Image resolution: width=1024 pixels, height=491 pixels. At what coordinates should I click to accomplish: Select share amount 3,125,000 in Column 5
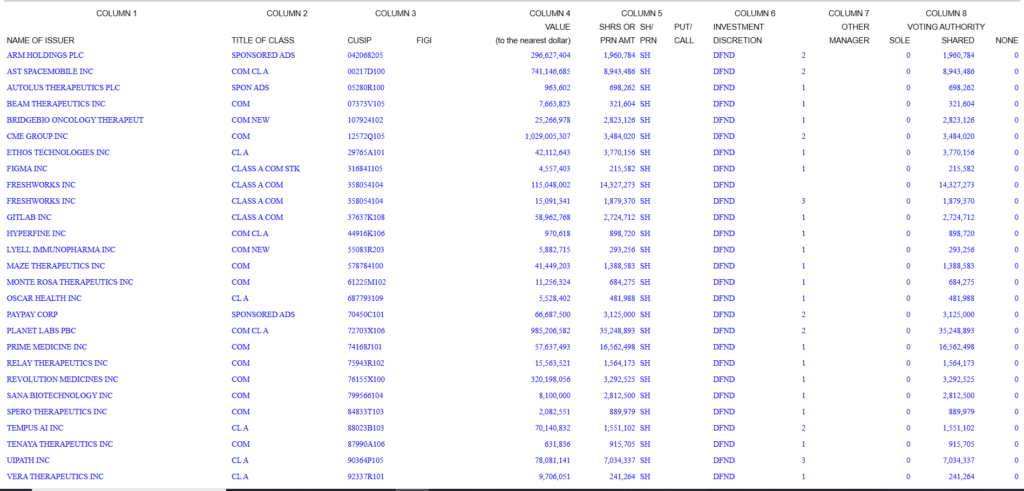[x=619, y=315]
